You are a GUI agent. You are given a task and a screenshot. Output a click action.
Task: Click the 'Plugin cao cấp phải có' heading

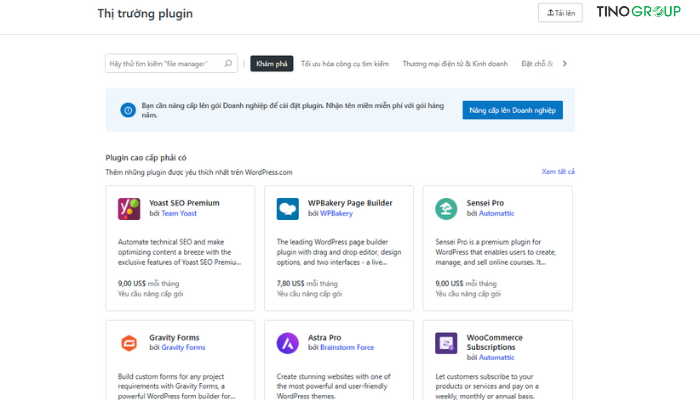pos(146,158)
